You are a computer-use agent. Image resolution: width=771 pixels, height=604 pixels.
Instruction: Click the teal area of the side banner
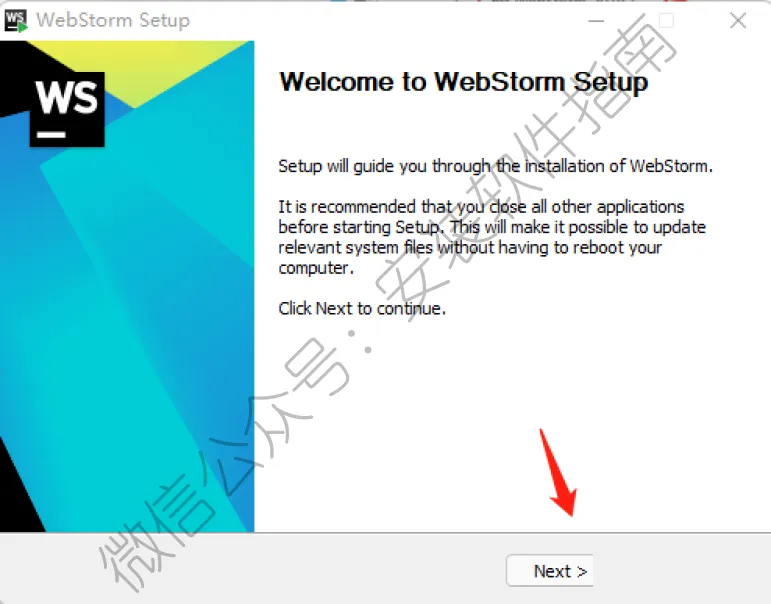tap(148, 295)
